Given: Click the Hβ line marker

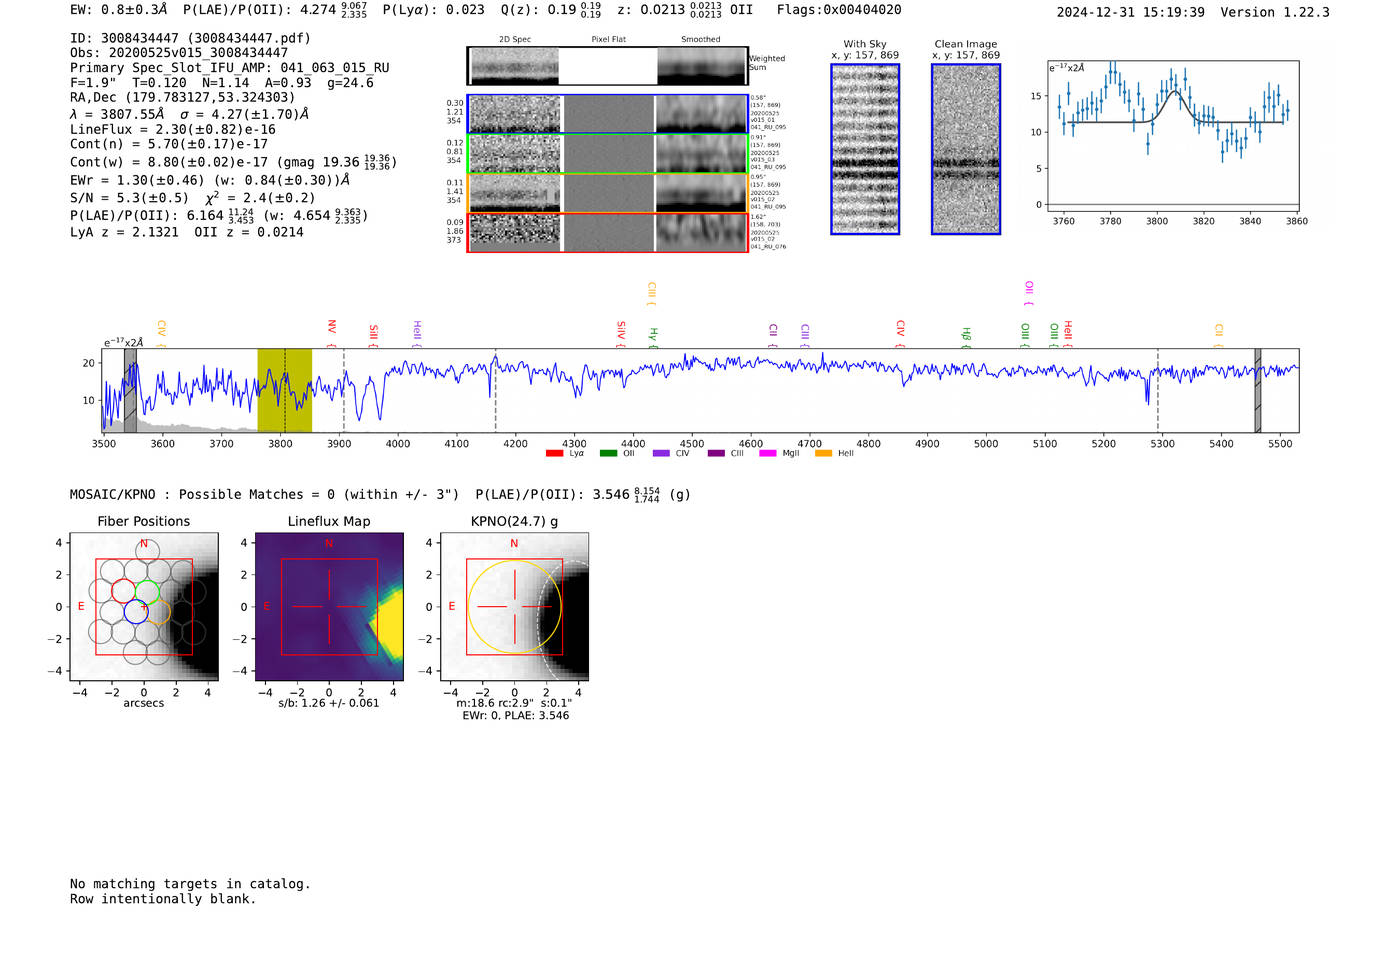Looking at the screenshot, I should 966,337.
